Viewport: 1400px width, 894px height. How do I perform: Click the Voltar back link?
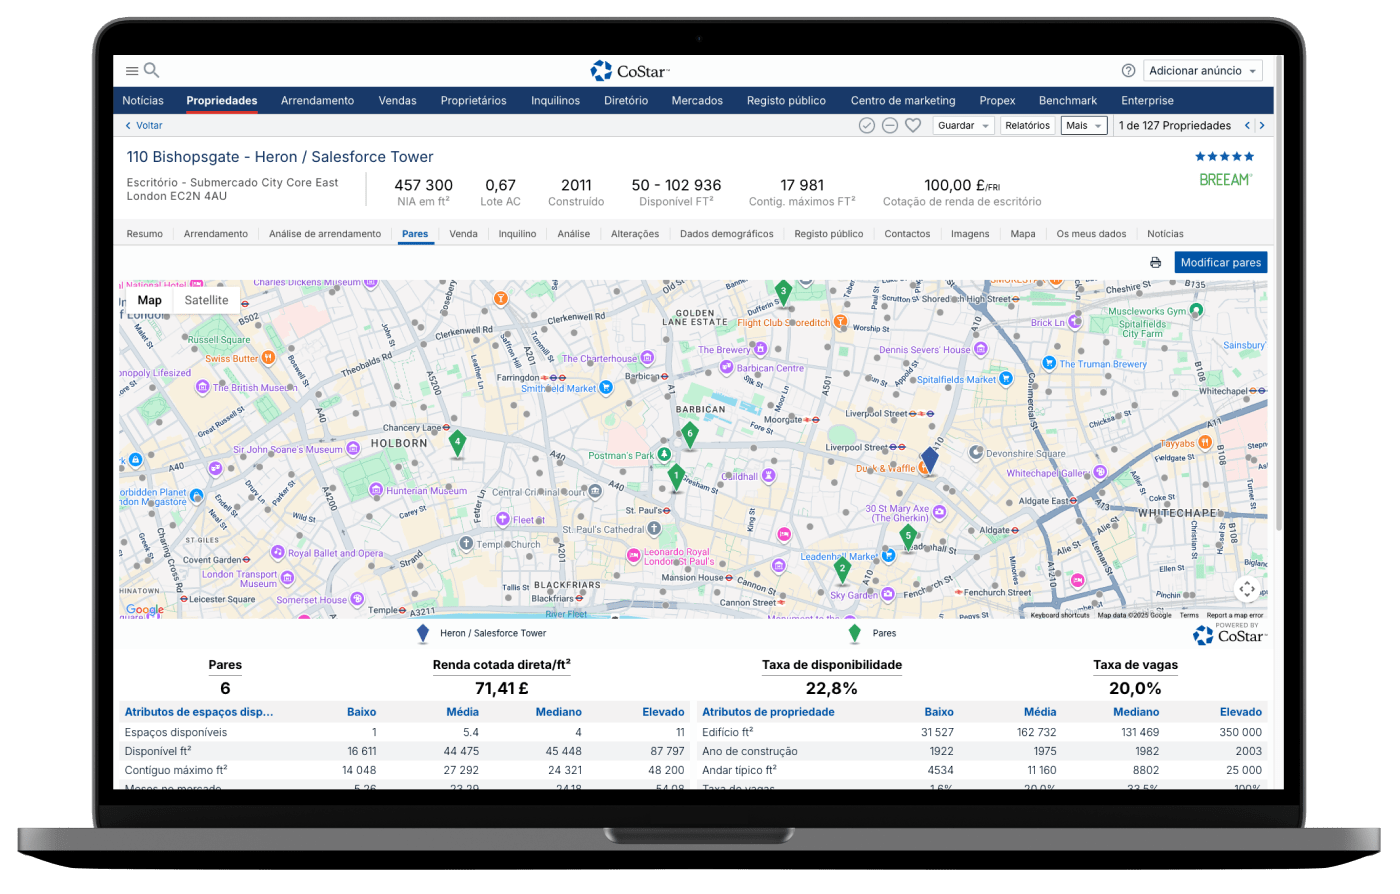(144, 126)
